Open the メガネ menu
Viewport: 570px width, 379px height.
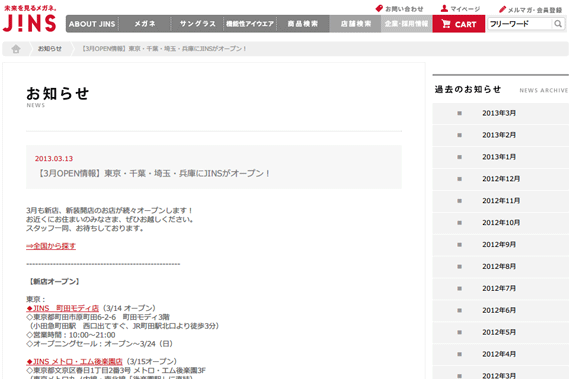click(145, 24)
